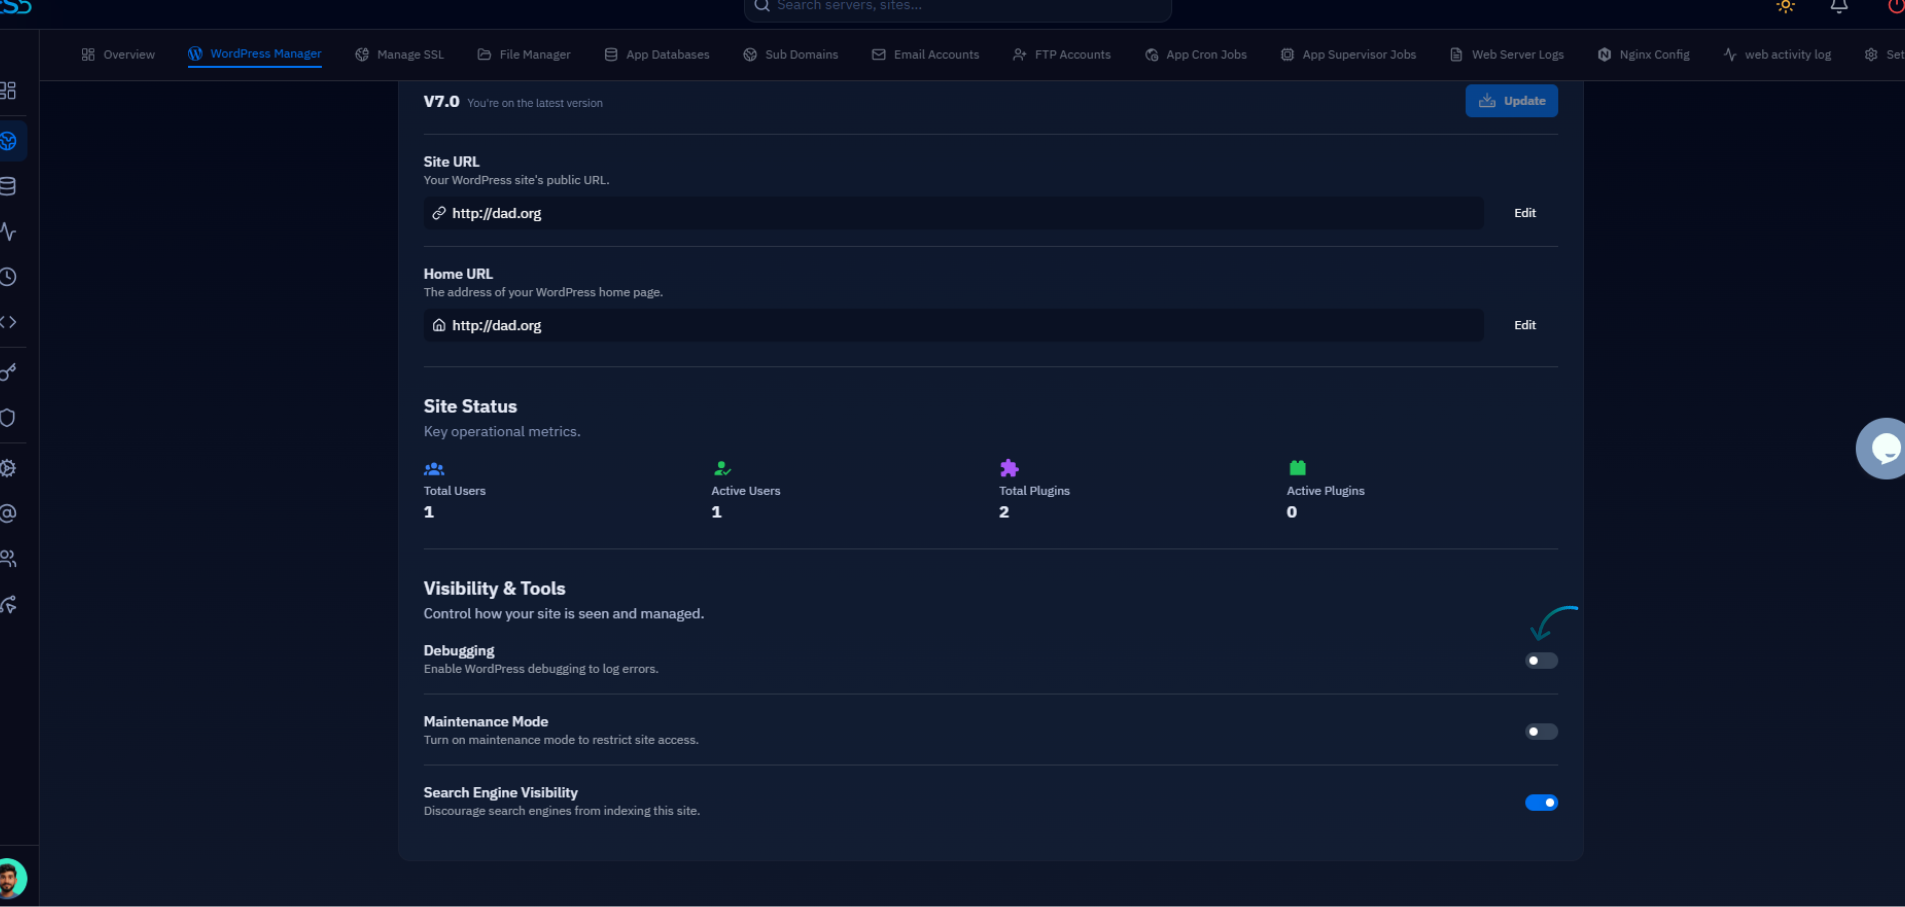1905x907 pixels.
Task: Open the Email Accounts tab
Action: [x=925, y=55]
